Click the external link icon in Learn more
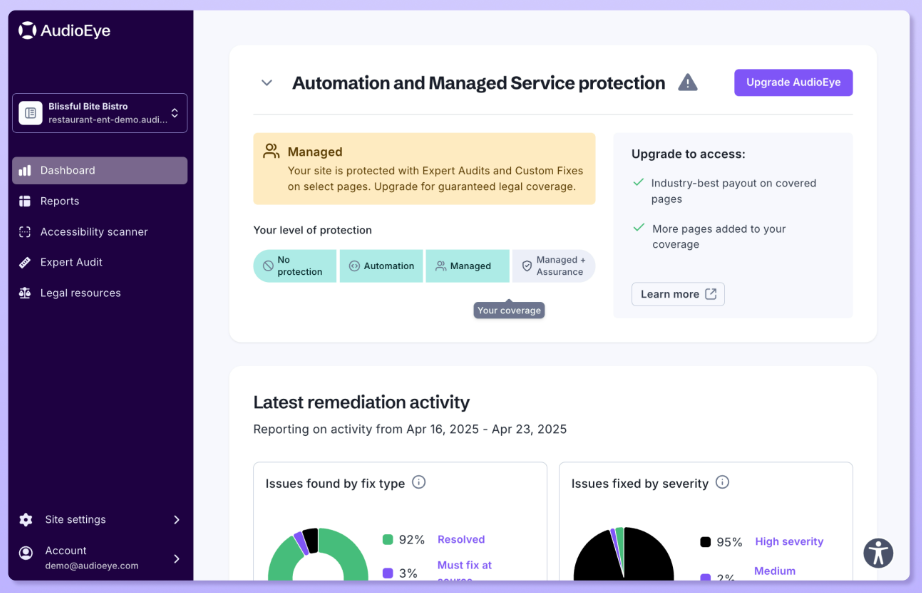 711,294
